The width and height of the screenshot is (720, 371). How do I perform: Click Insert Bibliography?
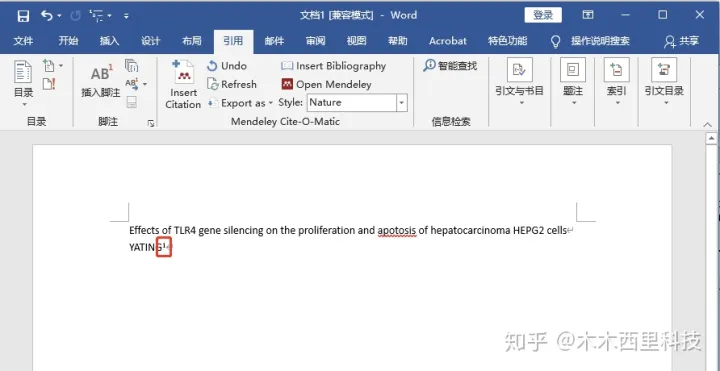pyautogui.click(x=333, y=66)
